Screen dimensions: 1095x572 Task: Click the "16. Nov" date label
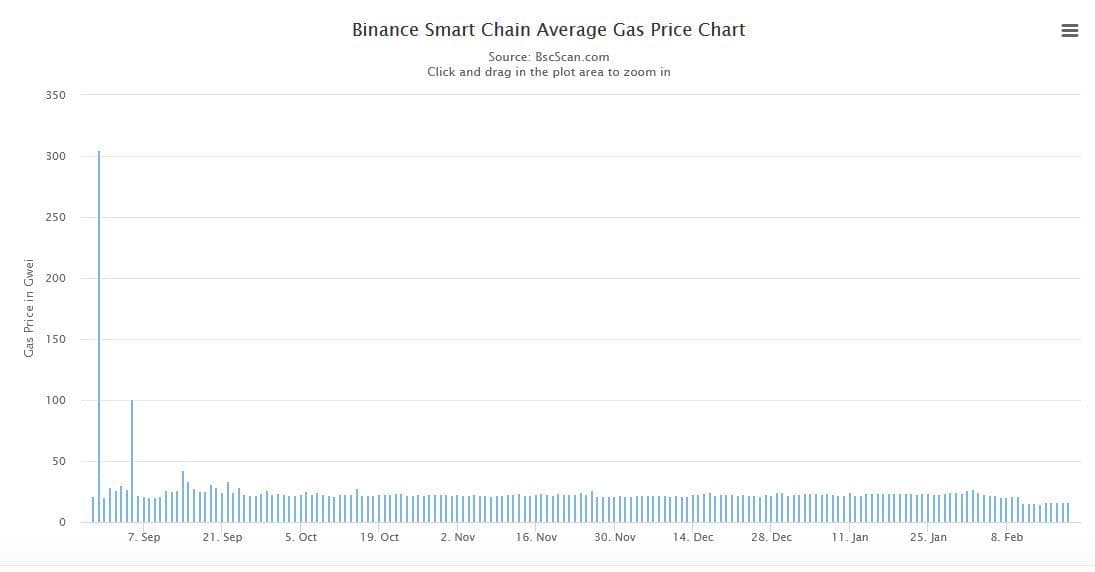[536, 537]
